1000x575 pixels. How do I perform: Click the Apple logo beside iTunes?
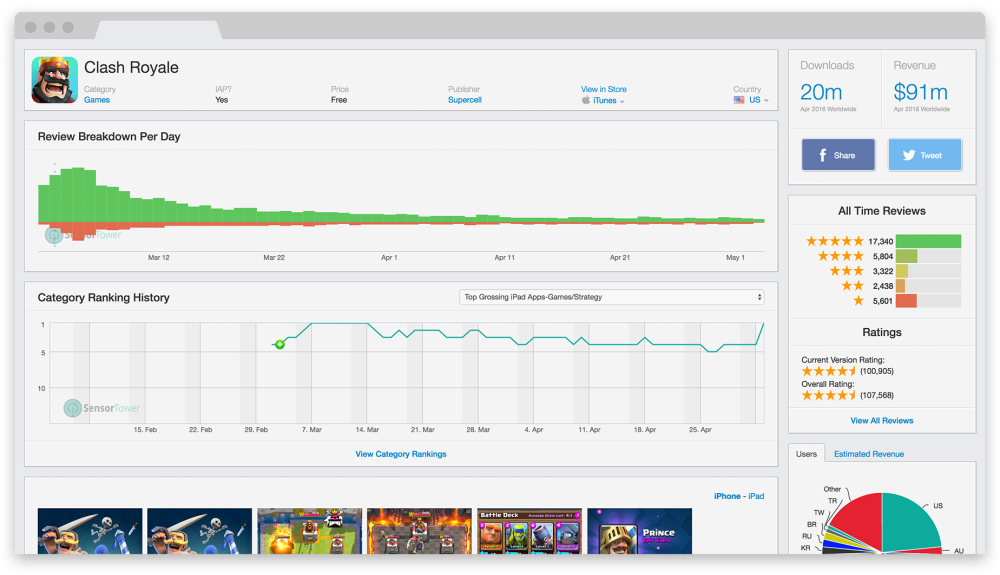tap(586, 100)
